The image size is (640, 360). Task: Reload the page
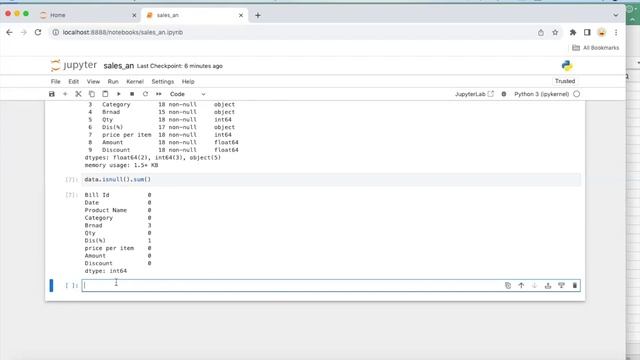pos(38,32)
